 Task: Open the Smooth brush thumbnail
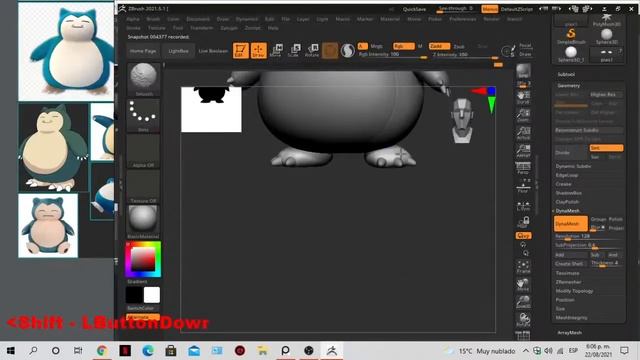tap(143, 79)
